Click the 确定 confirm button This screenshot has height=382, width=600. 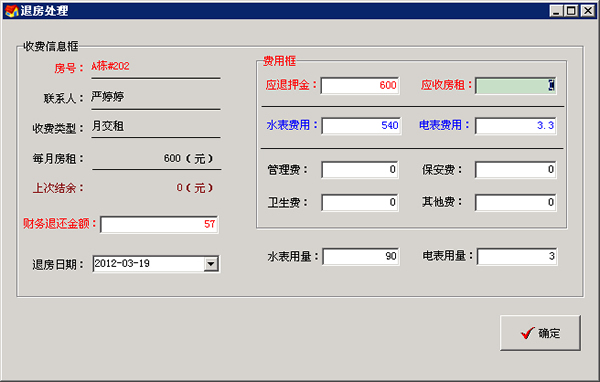[x=540, y=333]
